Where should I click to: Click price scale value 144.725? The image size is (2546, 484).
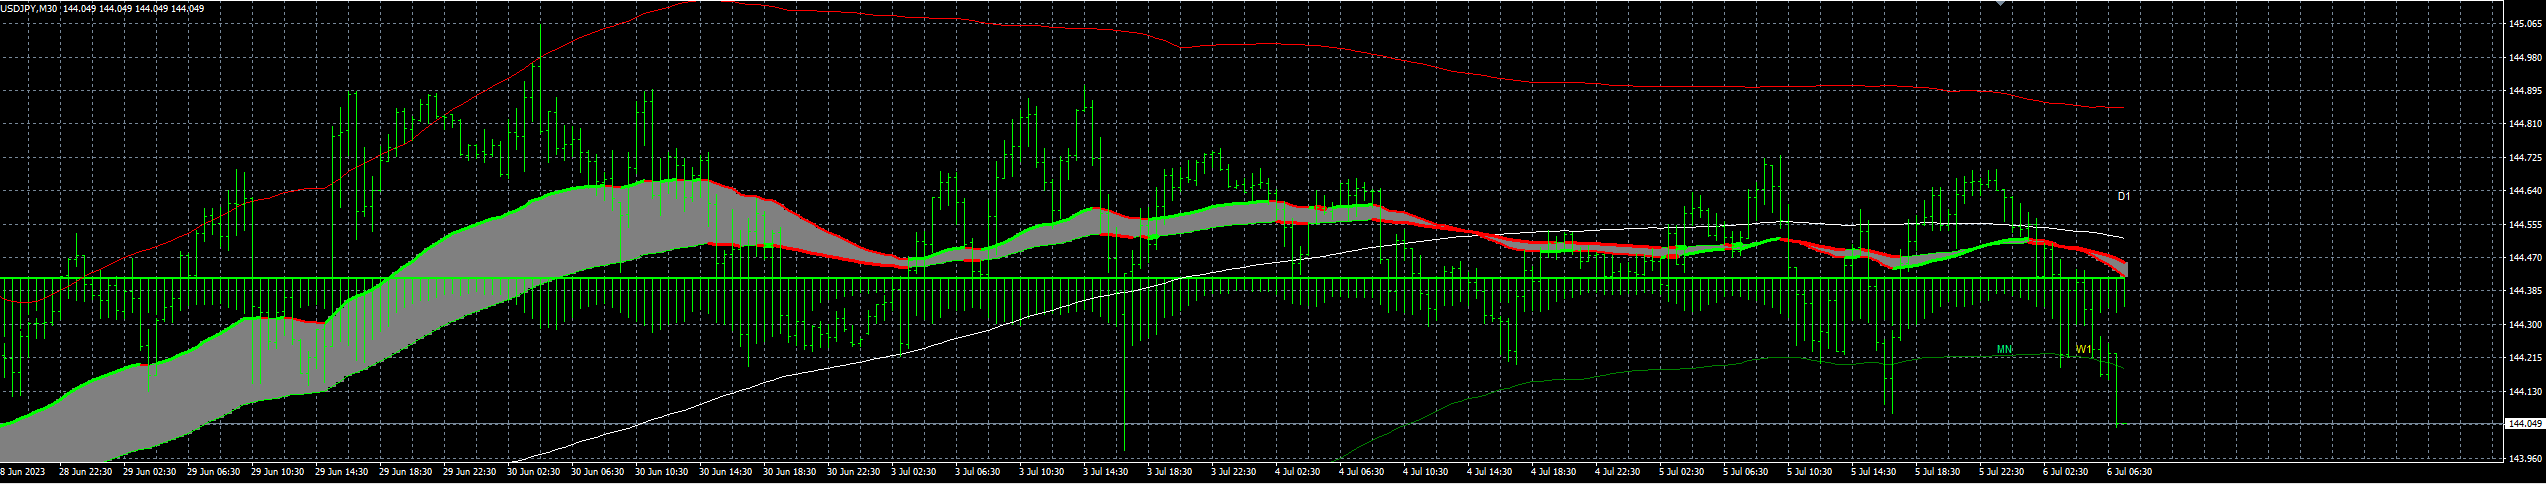(2525, 158)
